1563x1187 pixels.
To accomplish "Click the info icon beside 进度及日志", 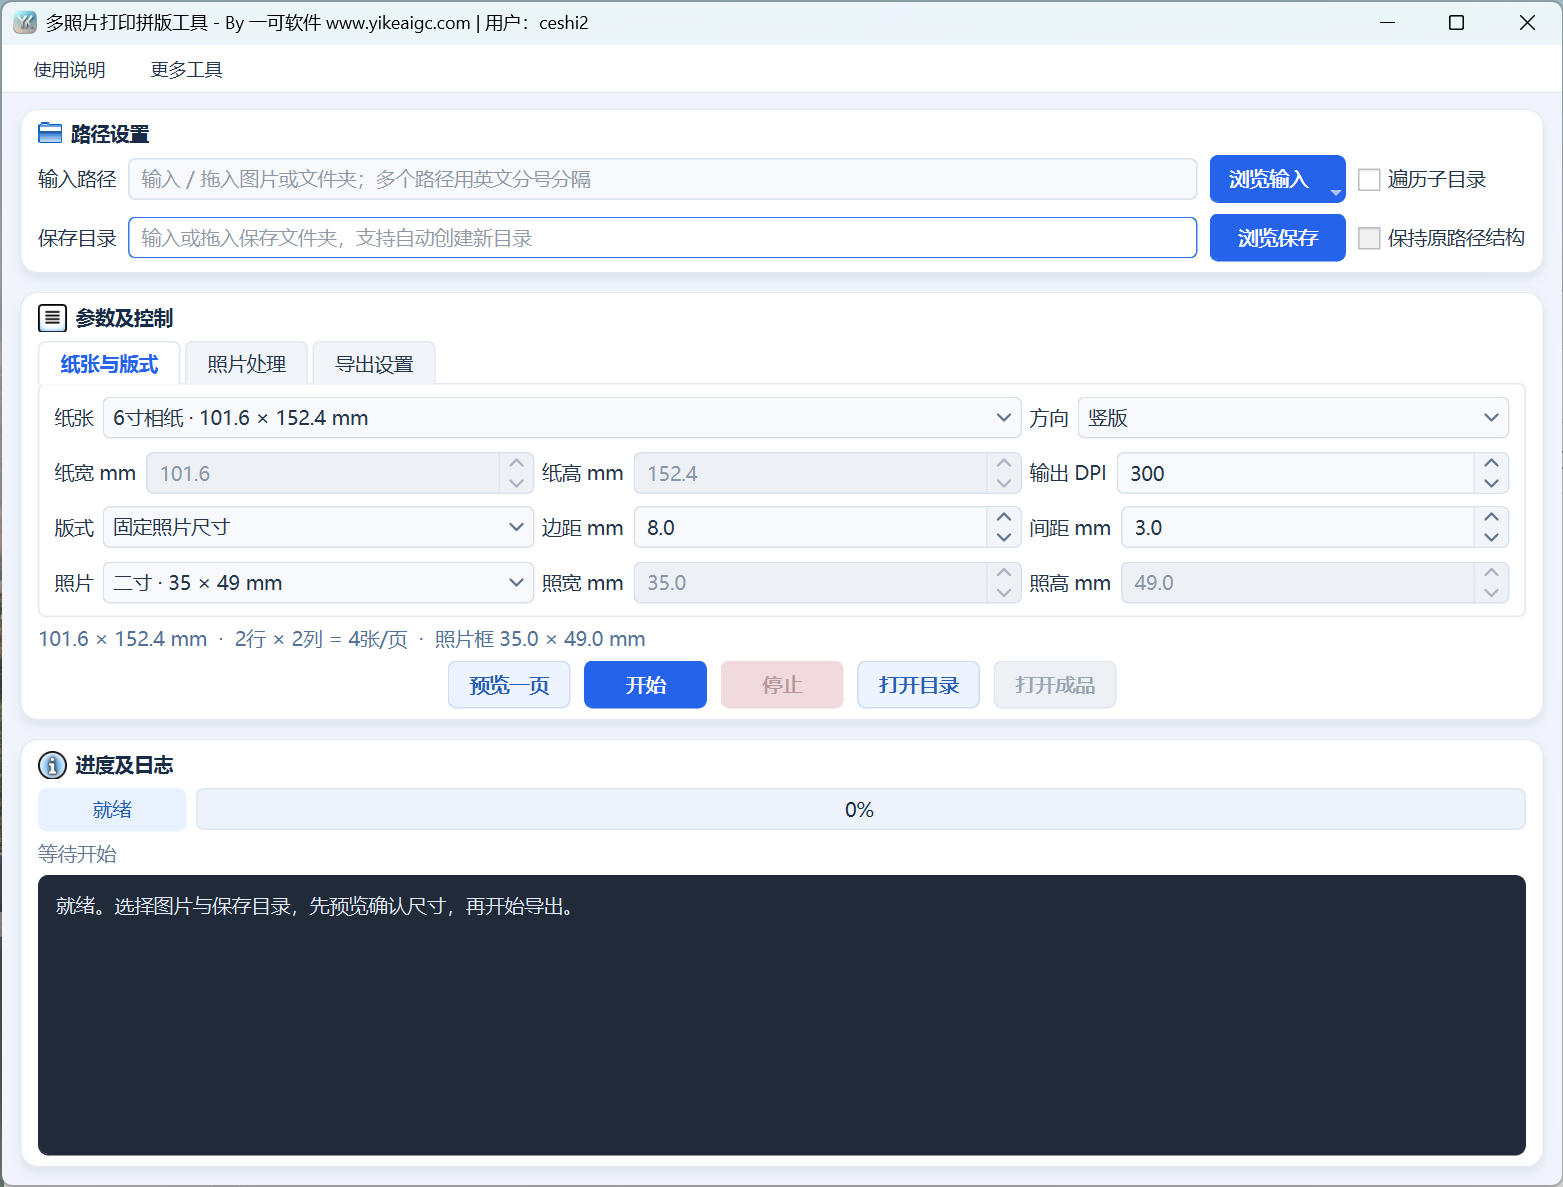I will pos(52,765).
